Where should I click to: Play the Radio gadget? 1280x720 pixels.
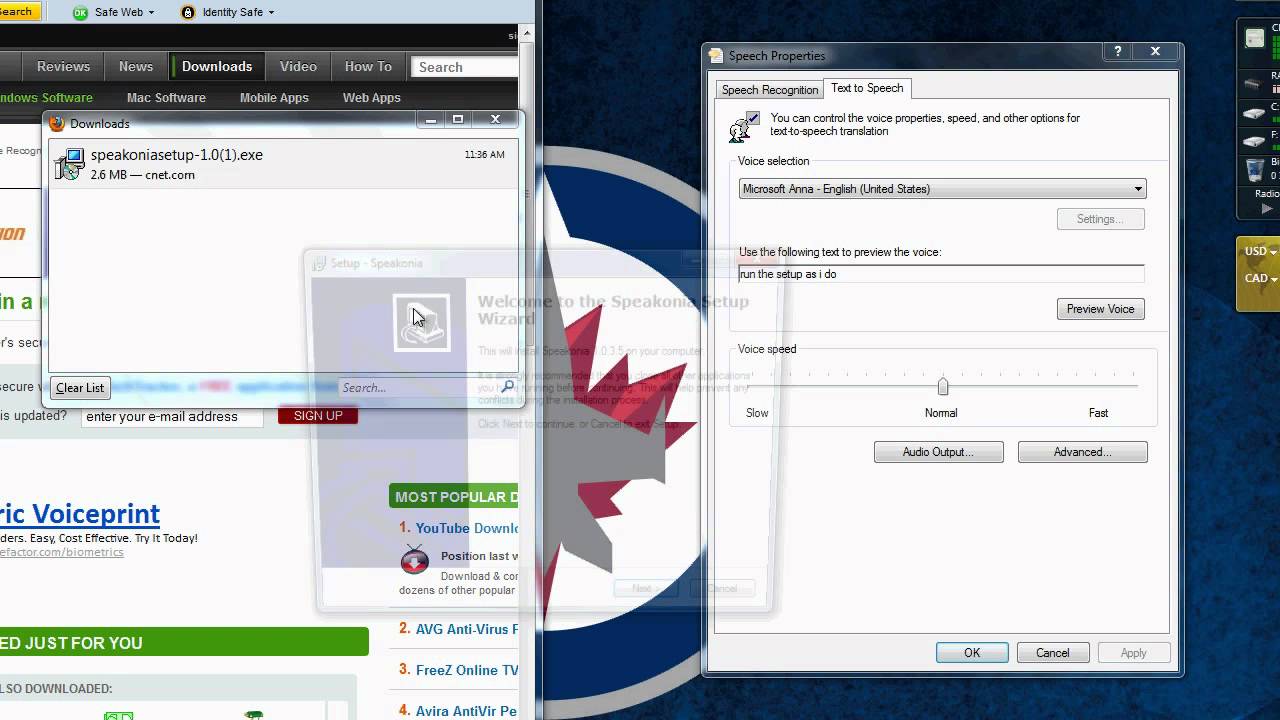click(x=1267, y=209)
